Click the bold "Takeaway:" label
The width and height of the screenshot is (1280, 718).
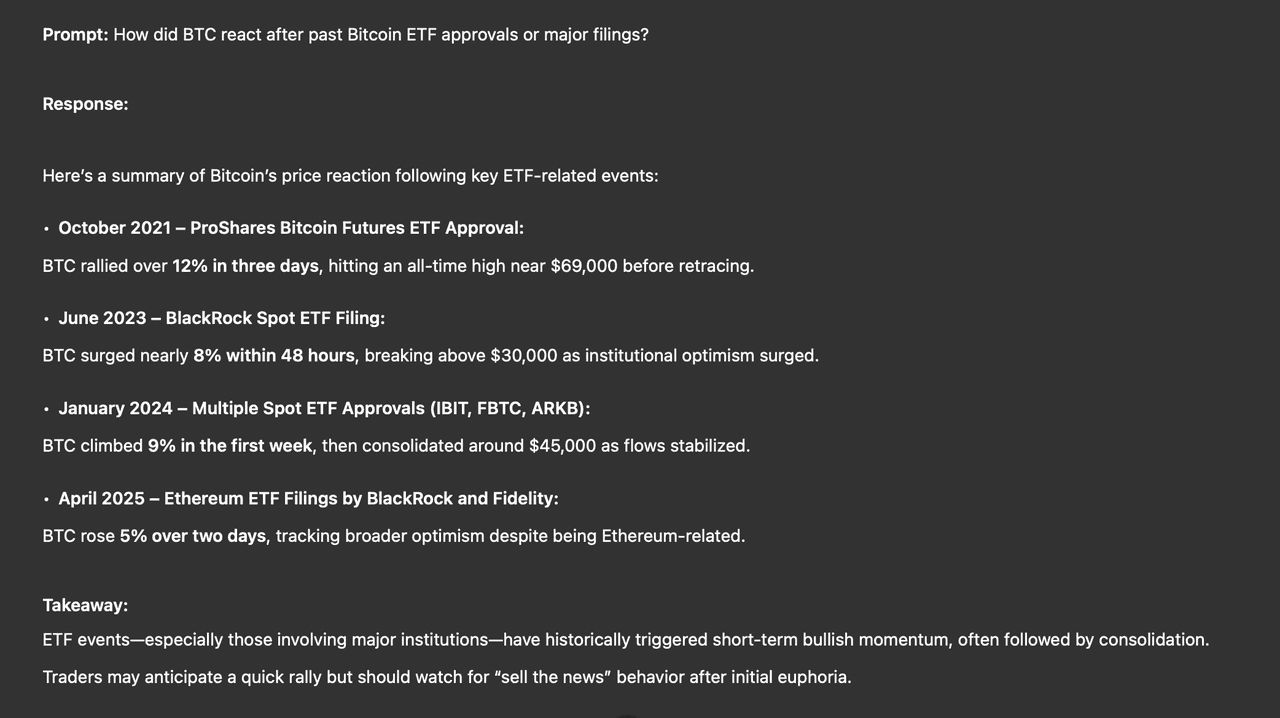(x=85, y=606)
